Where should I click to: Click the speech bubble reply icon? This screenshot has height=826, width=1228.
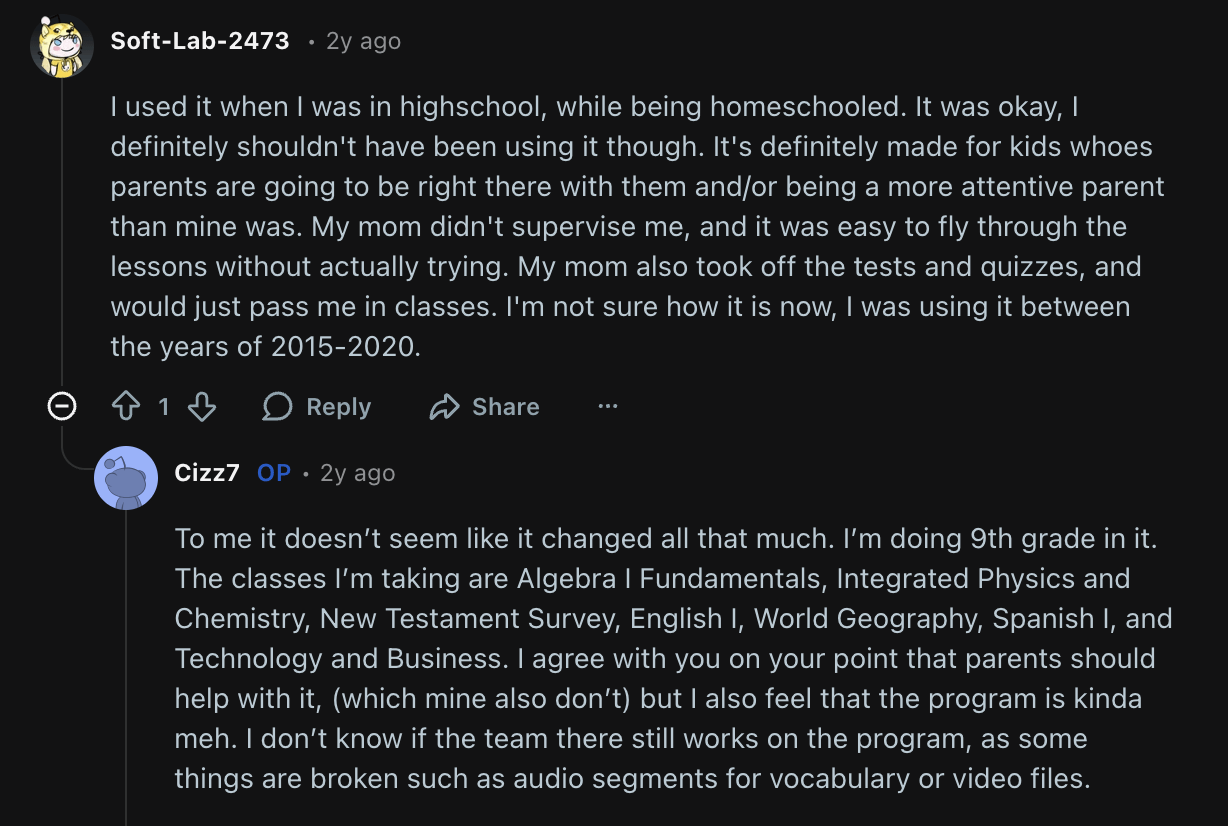click(x=277, y=407)
